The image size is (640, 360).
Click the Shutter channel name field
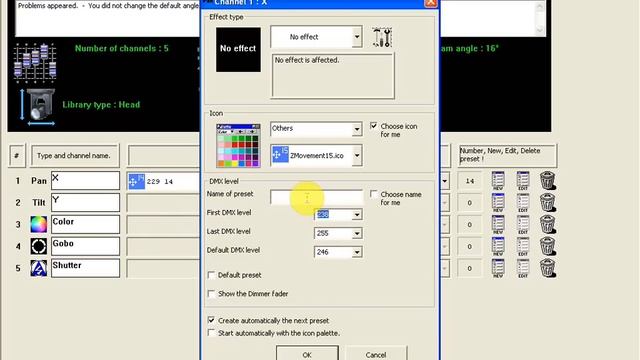coord(85,268)
